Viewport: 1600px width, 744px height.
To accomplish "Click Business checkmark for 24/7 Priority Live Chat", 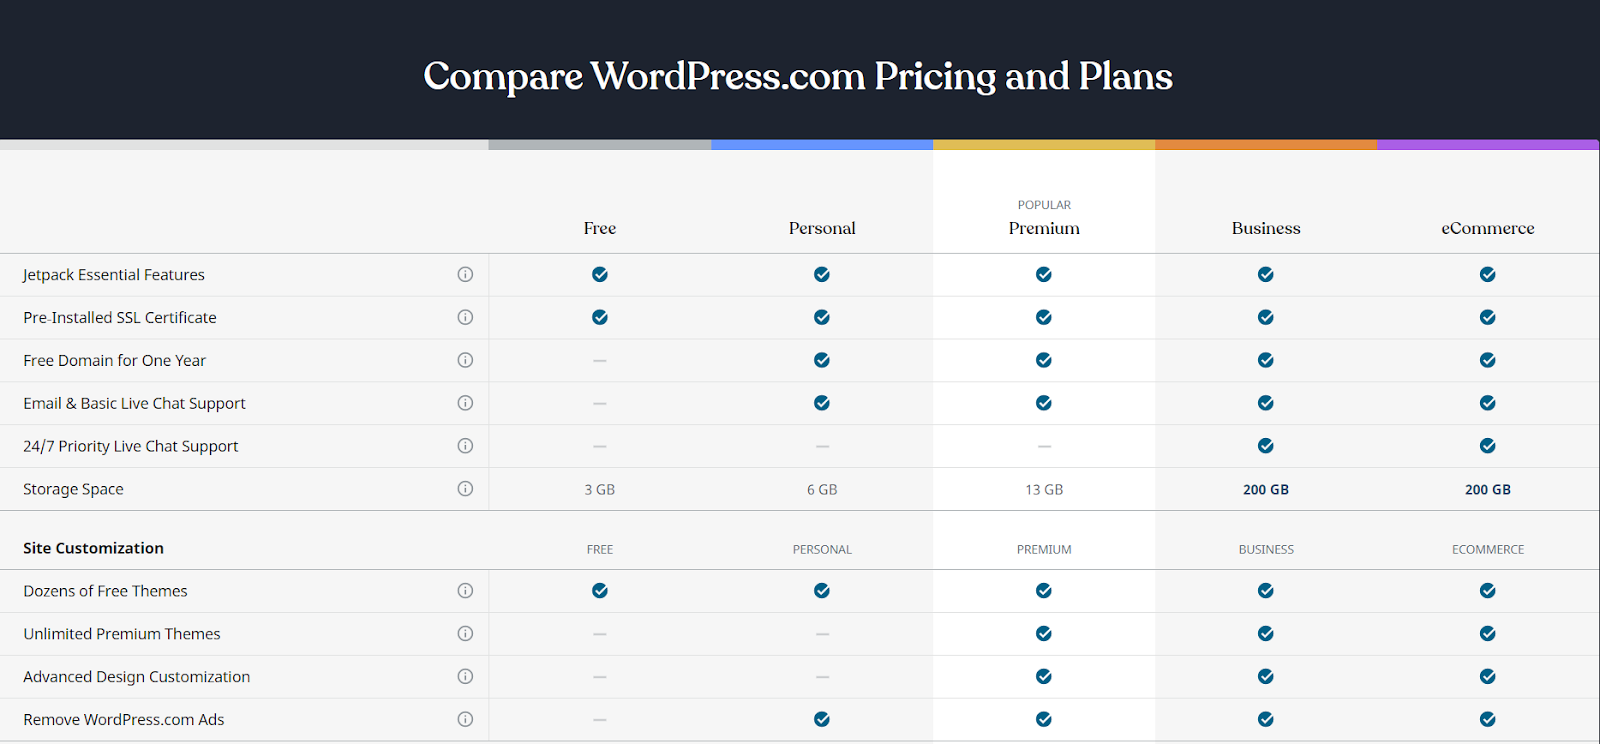I will click(1266, 446).
